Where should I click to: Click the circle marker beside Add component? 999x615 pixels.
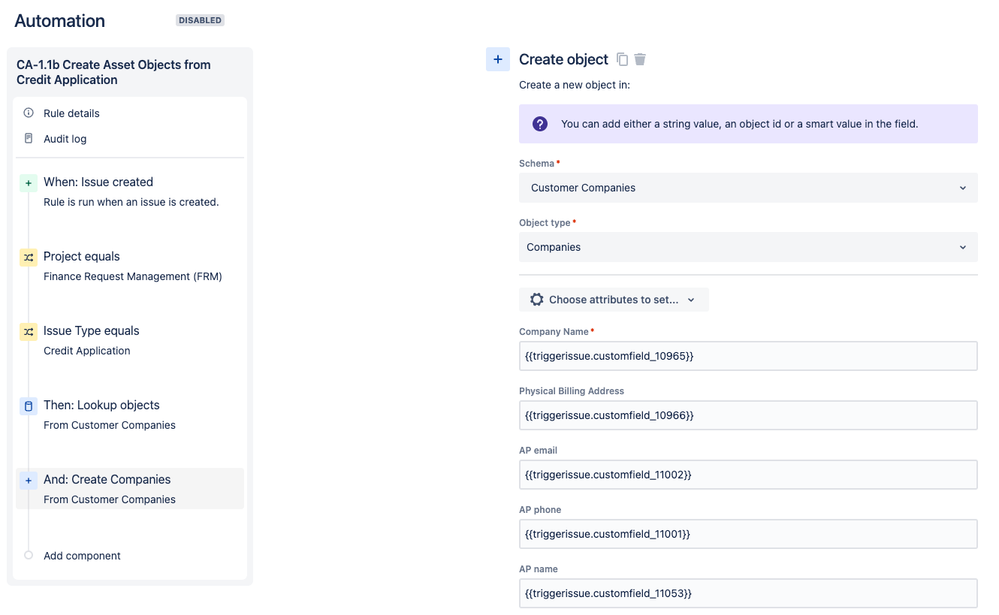[29, 555]
